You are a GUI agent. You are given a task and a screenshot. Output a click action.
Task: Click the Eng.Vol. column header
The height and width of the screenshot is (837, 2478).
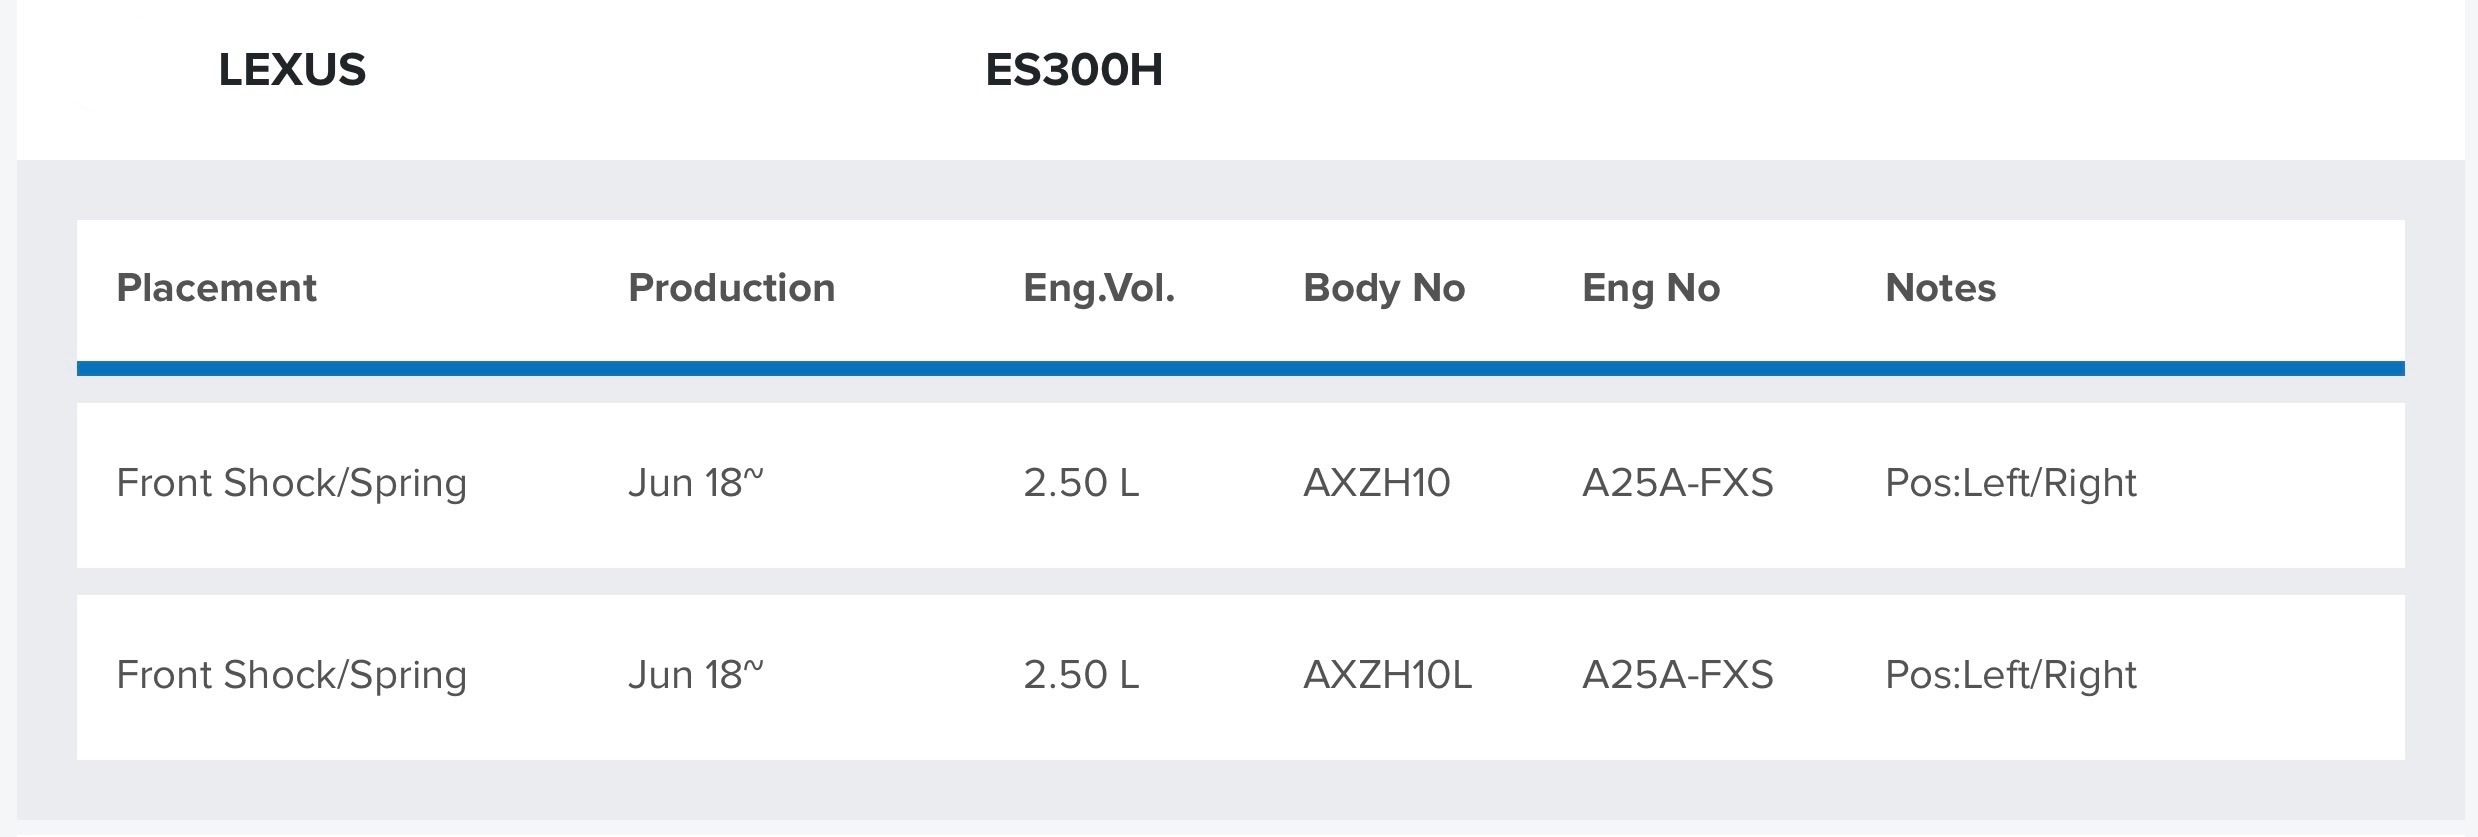point(1098,288)
